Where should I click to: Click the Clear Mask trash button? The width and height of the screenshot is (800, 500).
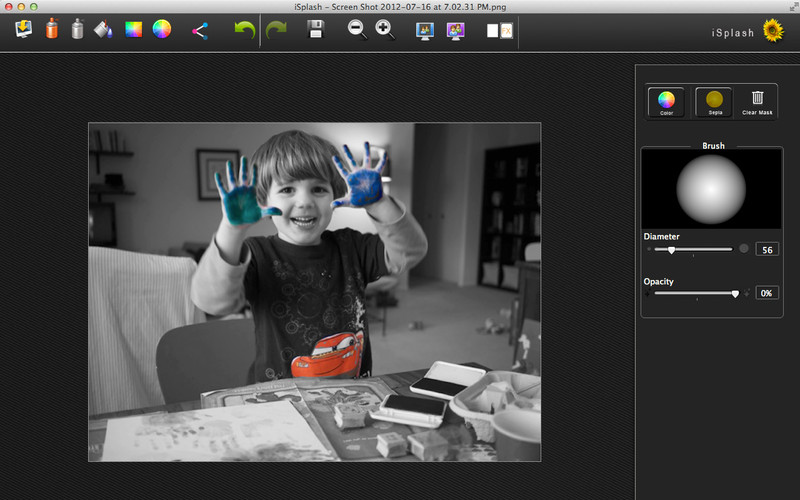coord(757,103)
